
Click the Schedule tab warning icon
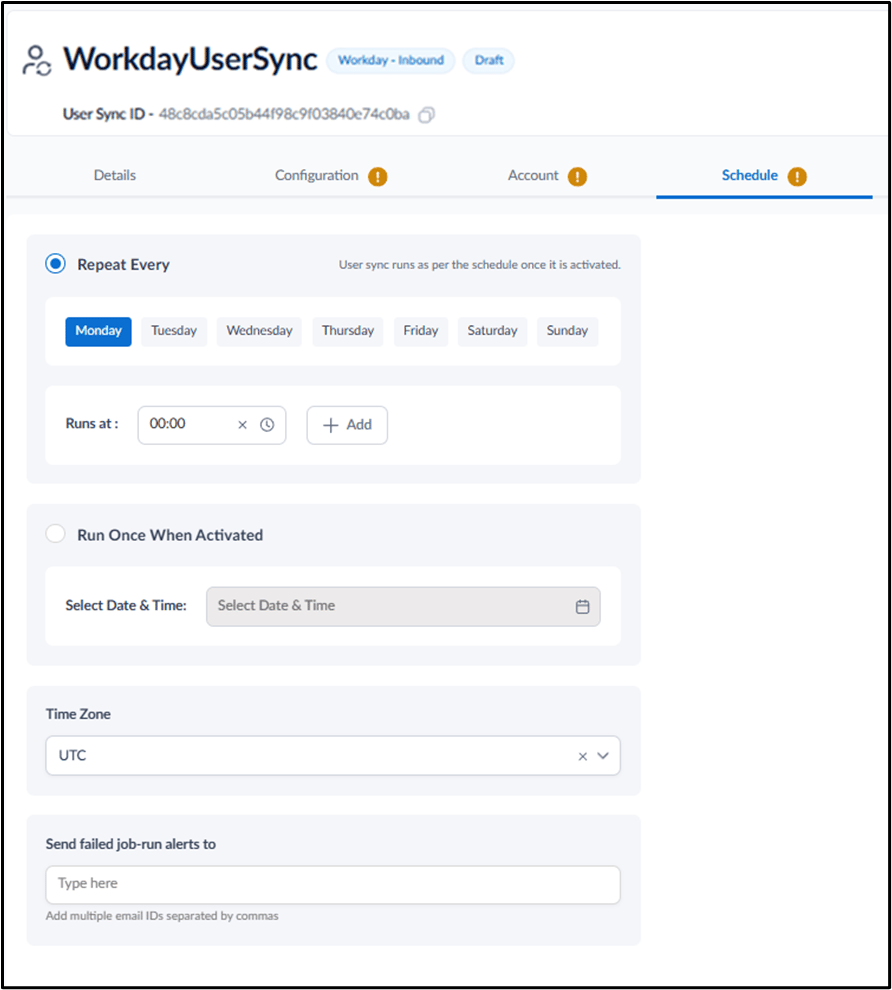pos(797,176)
